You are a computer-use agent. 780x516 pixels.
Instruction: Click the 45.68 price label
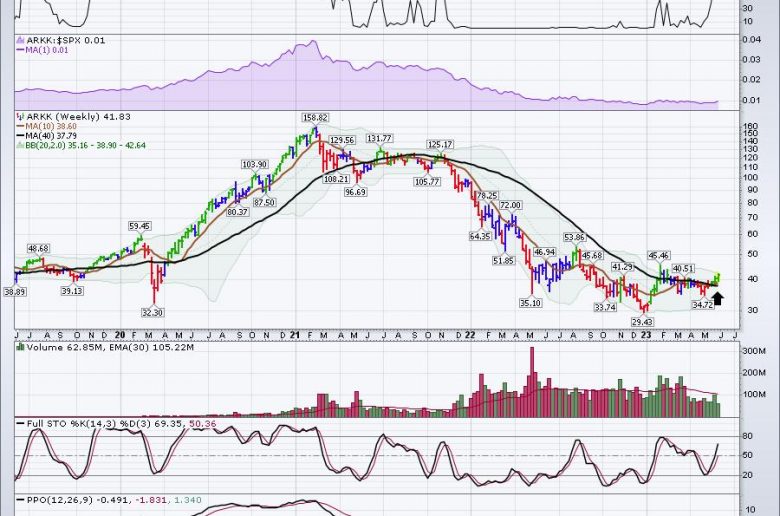592,255
